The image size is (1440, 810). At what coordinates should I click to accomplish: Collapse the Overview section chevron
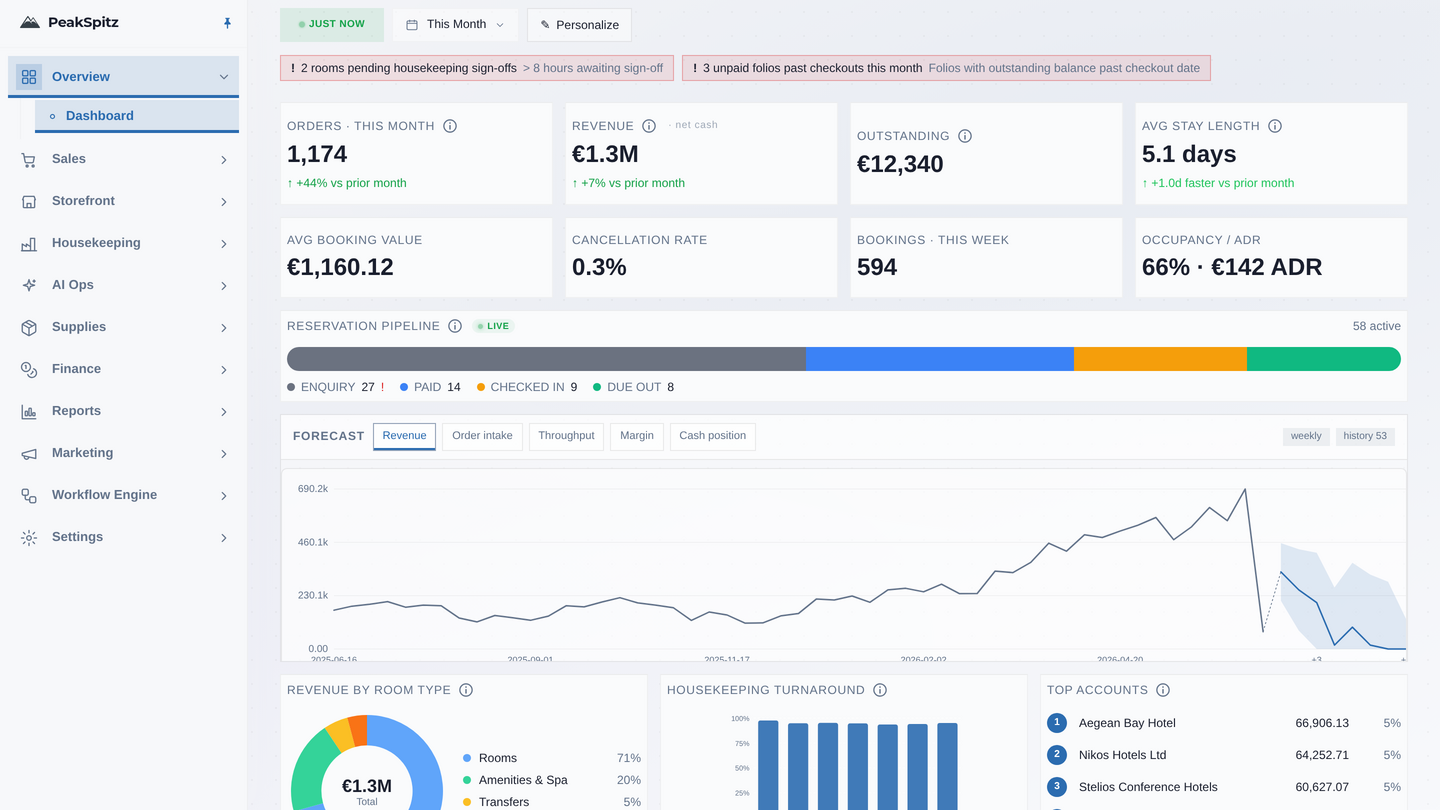pyautogui.click(x=224, y=77)
